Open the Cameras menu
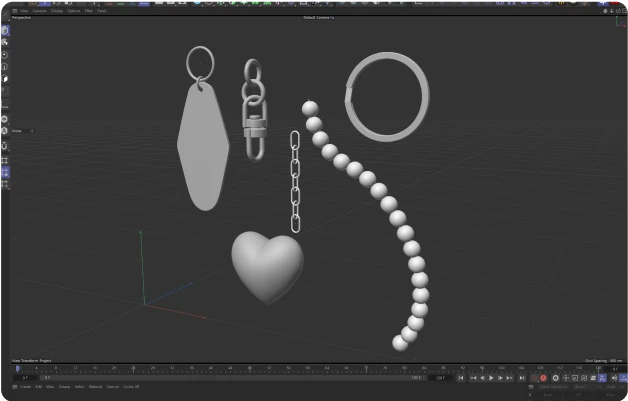Viewport: 628px width, 401px height. tap(40, 11)
